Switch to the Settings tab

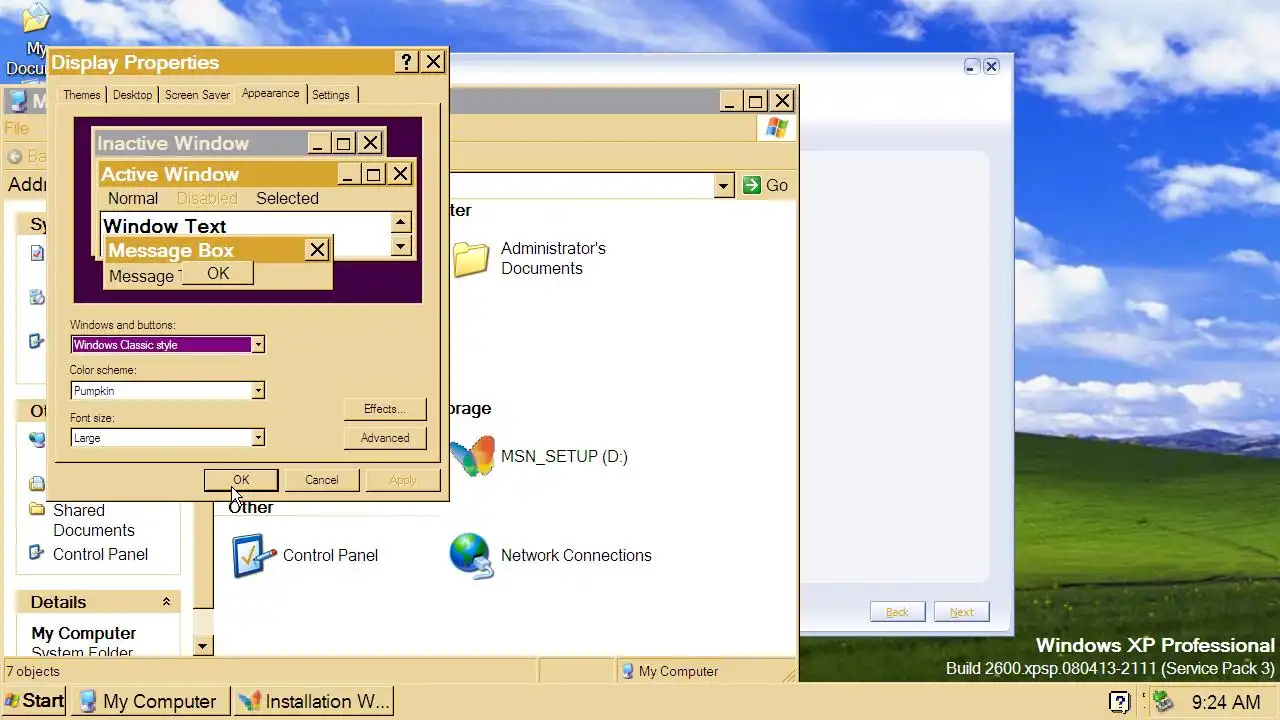click(x=331, y=95)
